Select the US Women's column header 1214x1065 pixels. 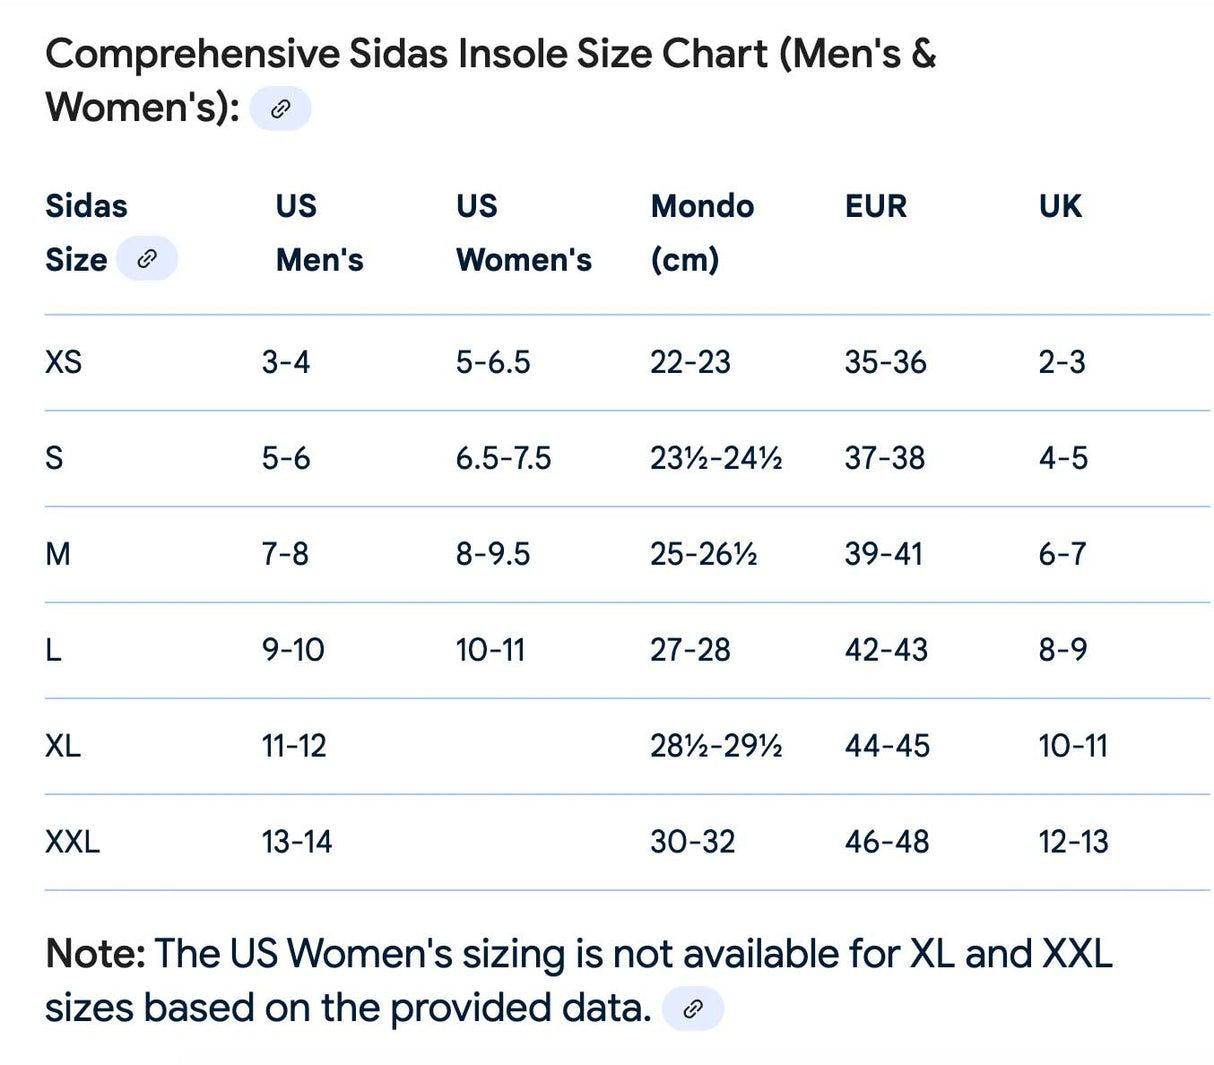point(523,233)
